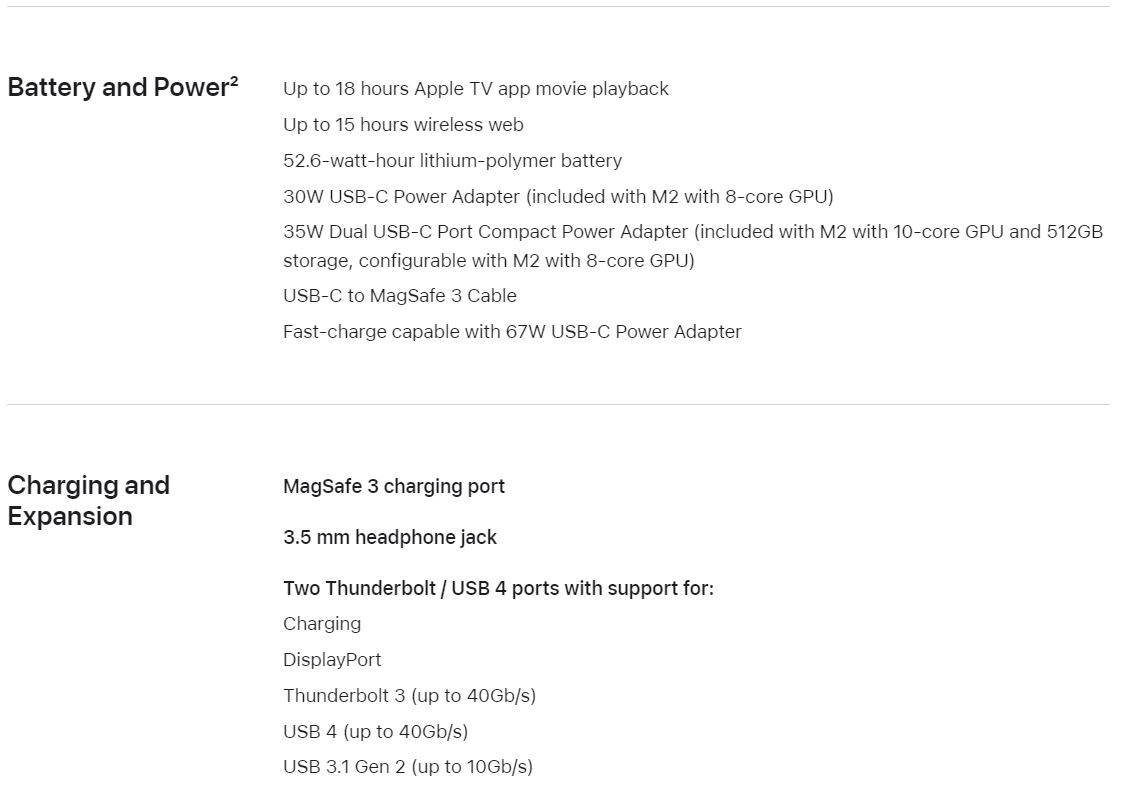Click the Charging and Expansion heading
The width and height of the screenshot is (1125, 796).
pyautogui.click(x=88, y=500)
